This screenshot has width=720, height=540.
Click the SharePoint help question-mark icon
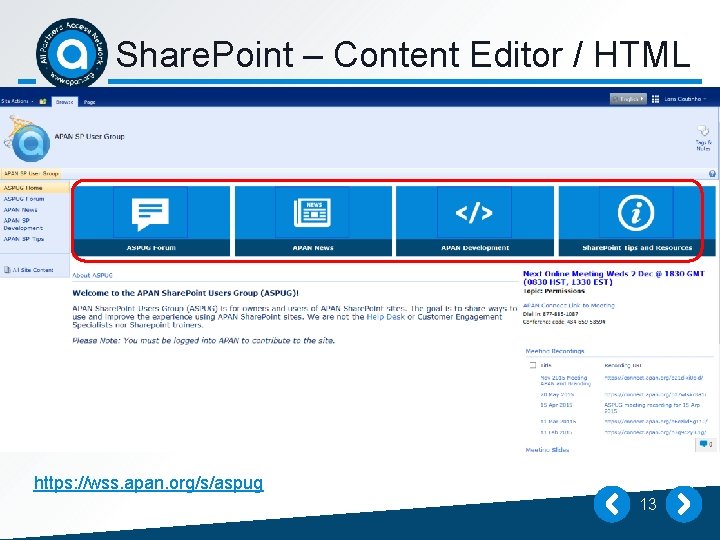(x=712, y=174)
